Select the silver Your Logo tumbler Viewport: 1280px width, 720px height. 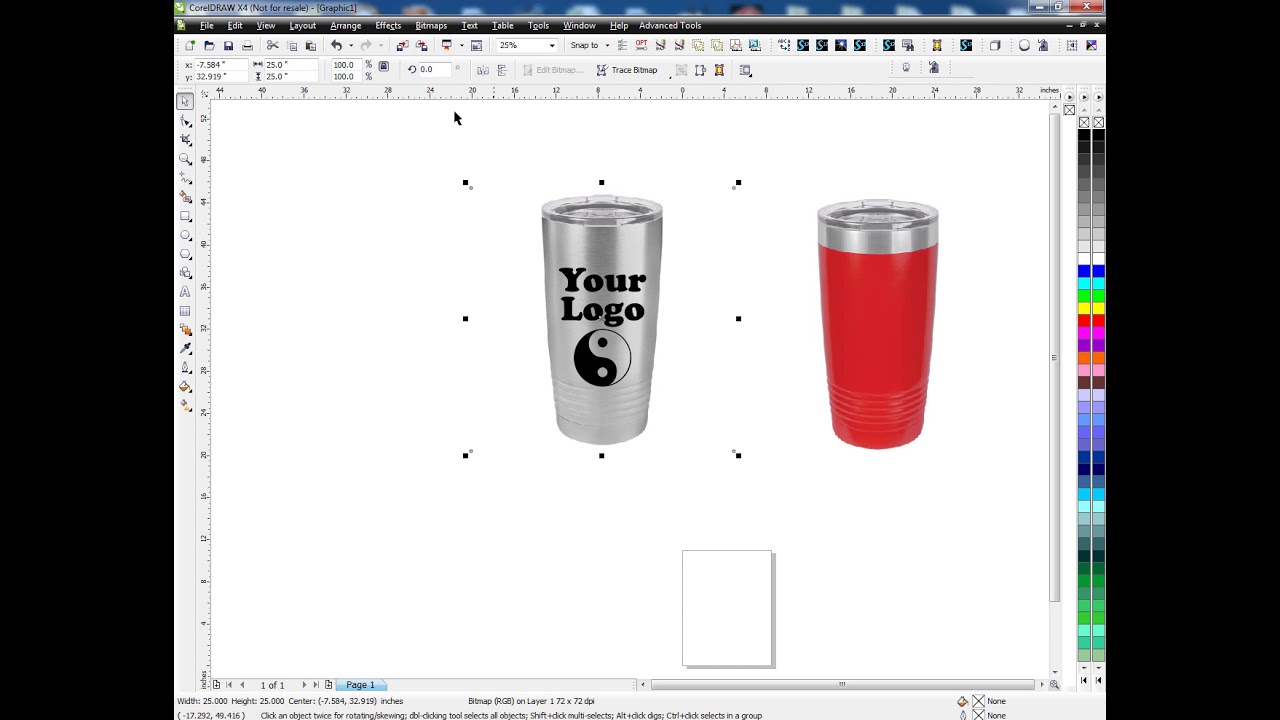pyautogui.click(x=602, y=320)
